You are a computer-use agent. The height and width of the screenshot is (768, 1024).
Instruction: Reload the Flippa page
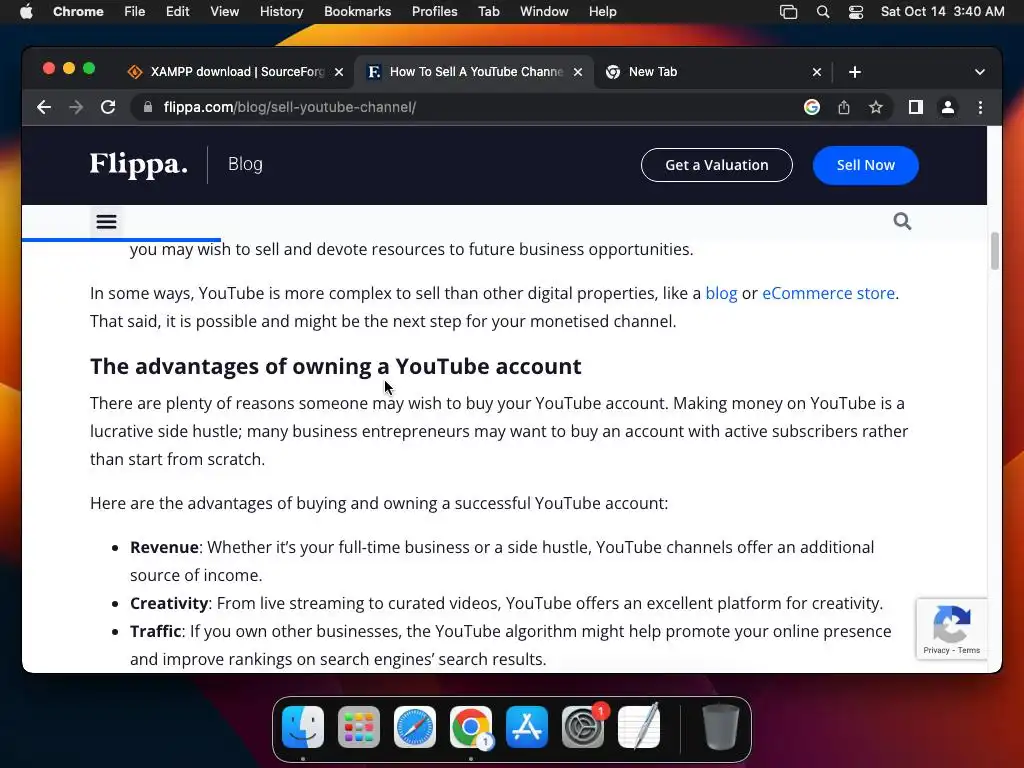108,107
